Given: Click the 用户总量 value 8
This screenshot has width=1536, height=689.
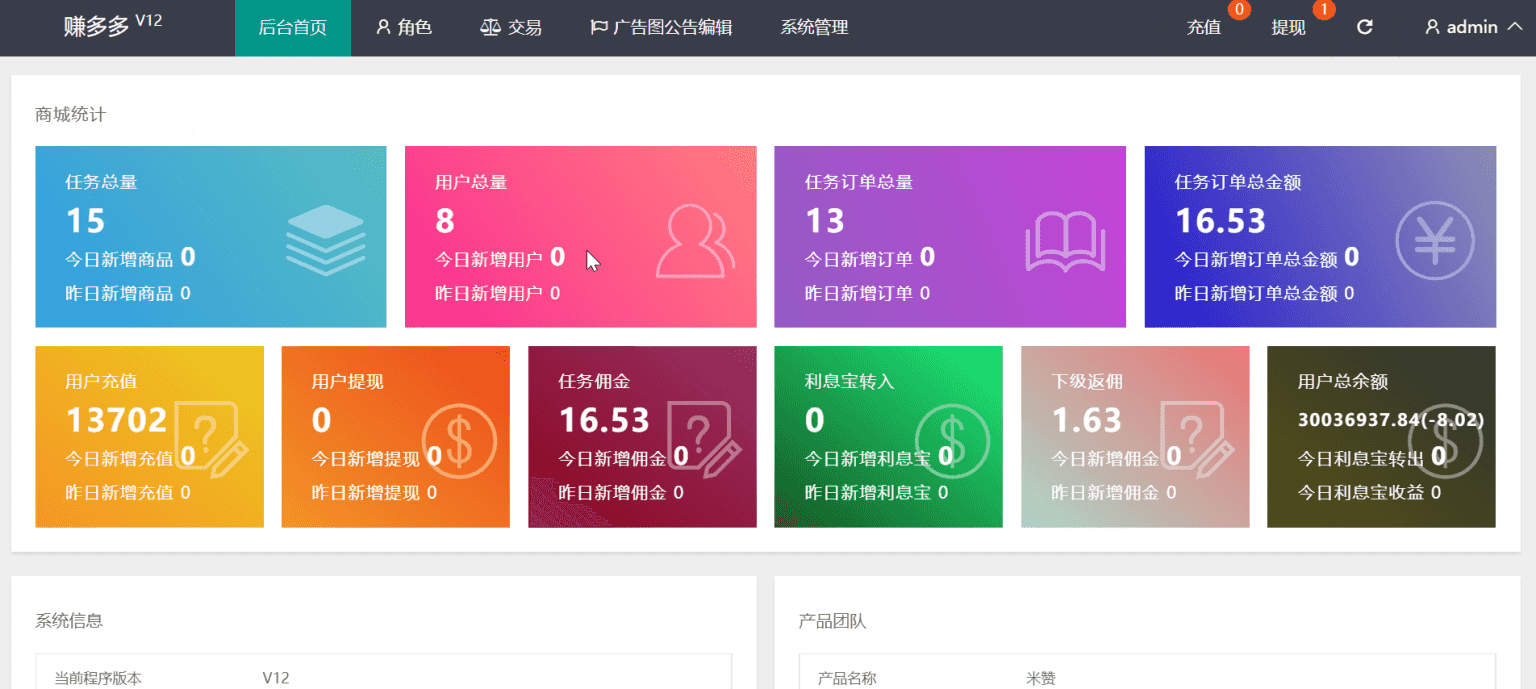Looking at the screenshot, I should point(445,221).
